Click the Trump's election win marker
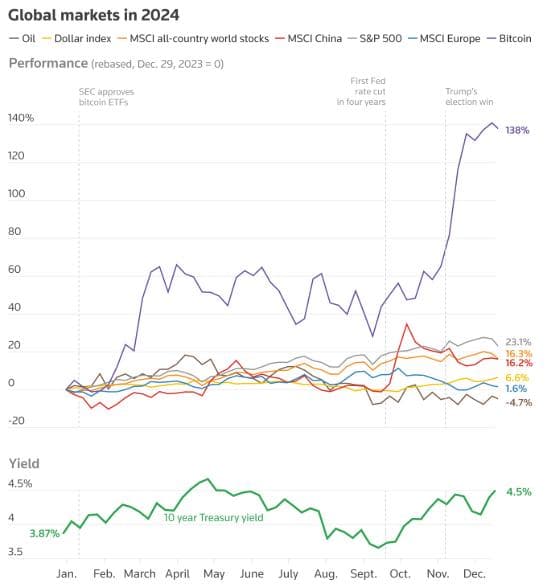 [469, 97]
